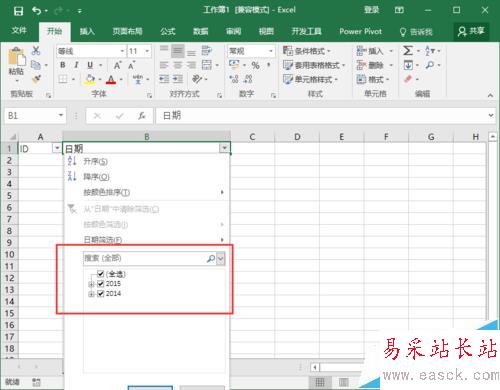The height and width of the screenshot is (390, 500).
Task: Open number format dropdown
Action: coord(271,51)
